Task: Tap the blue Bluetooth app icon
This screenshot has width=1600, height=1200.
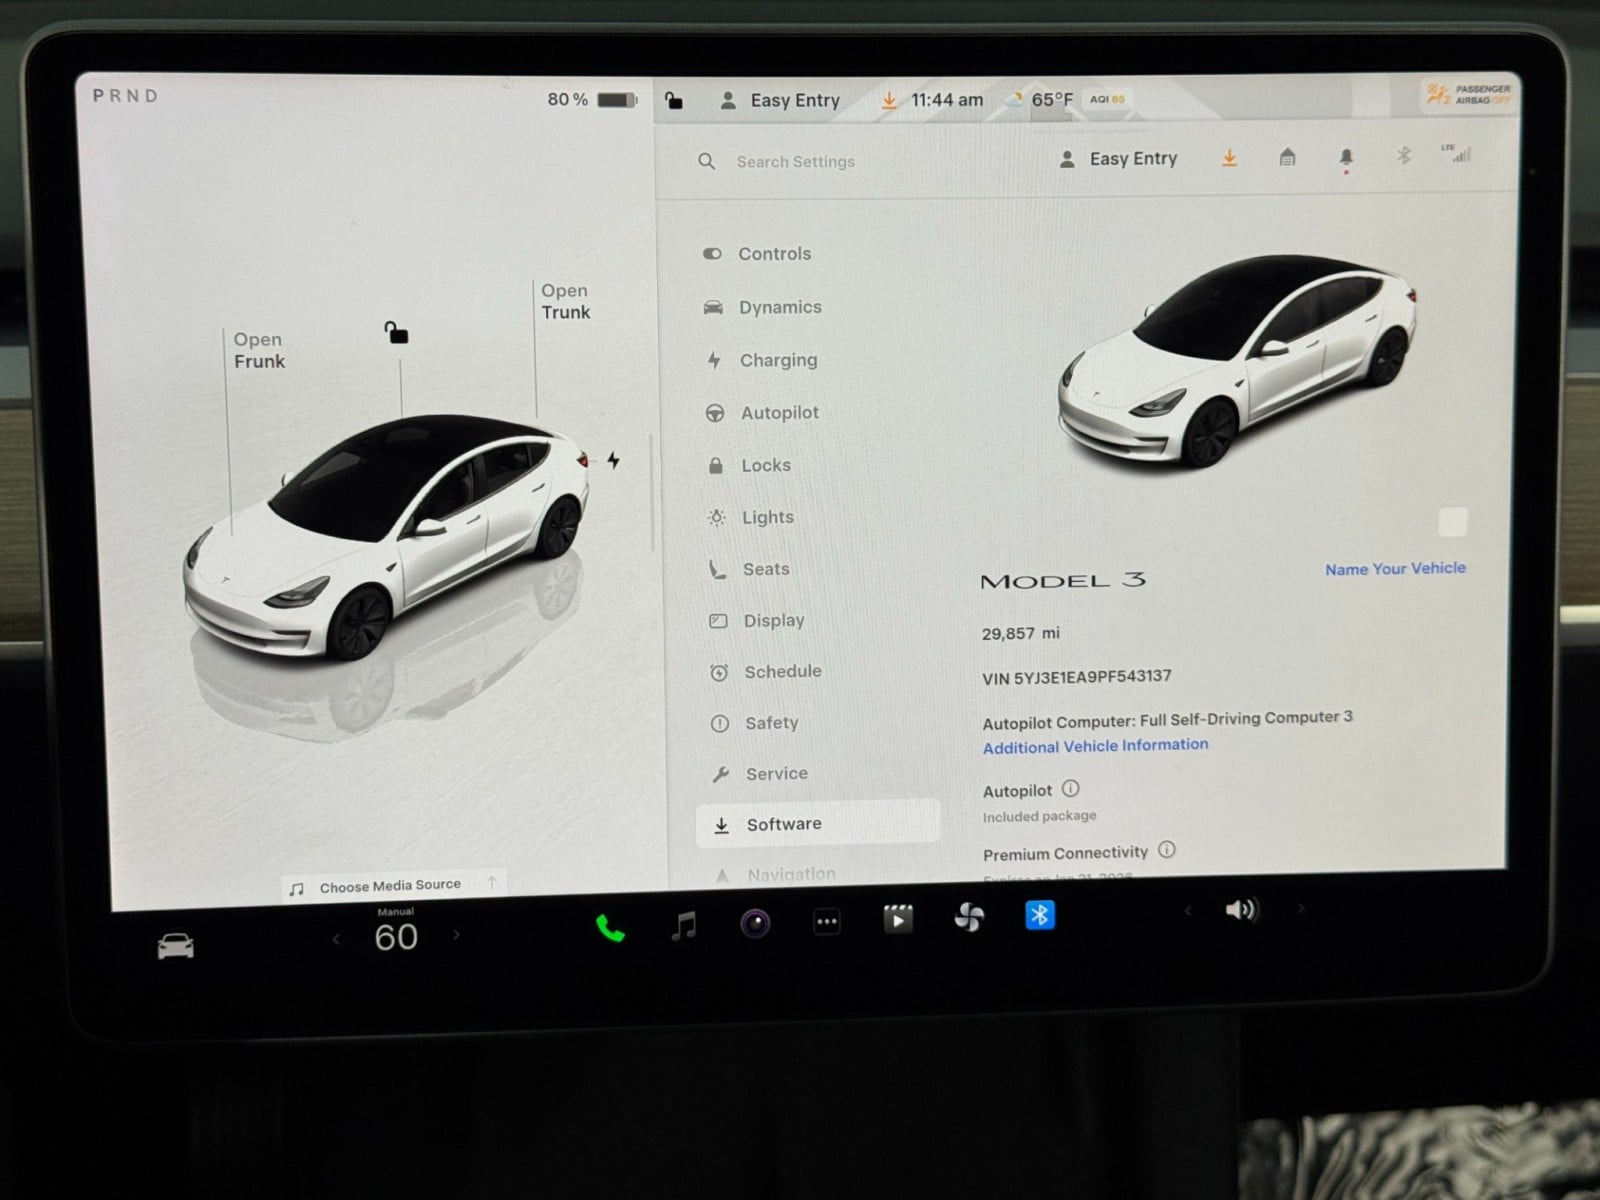Action: tap(1039, 914)
